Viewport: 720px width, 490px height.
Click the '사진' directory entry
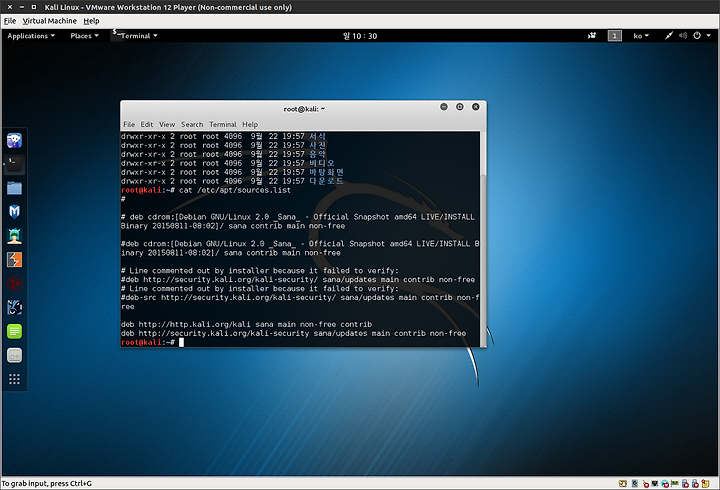(x=317, y=145)
